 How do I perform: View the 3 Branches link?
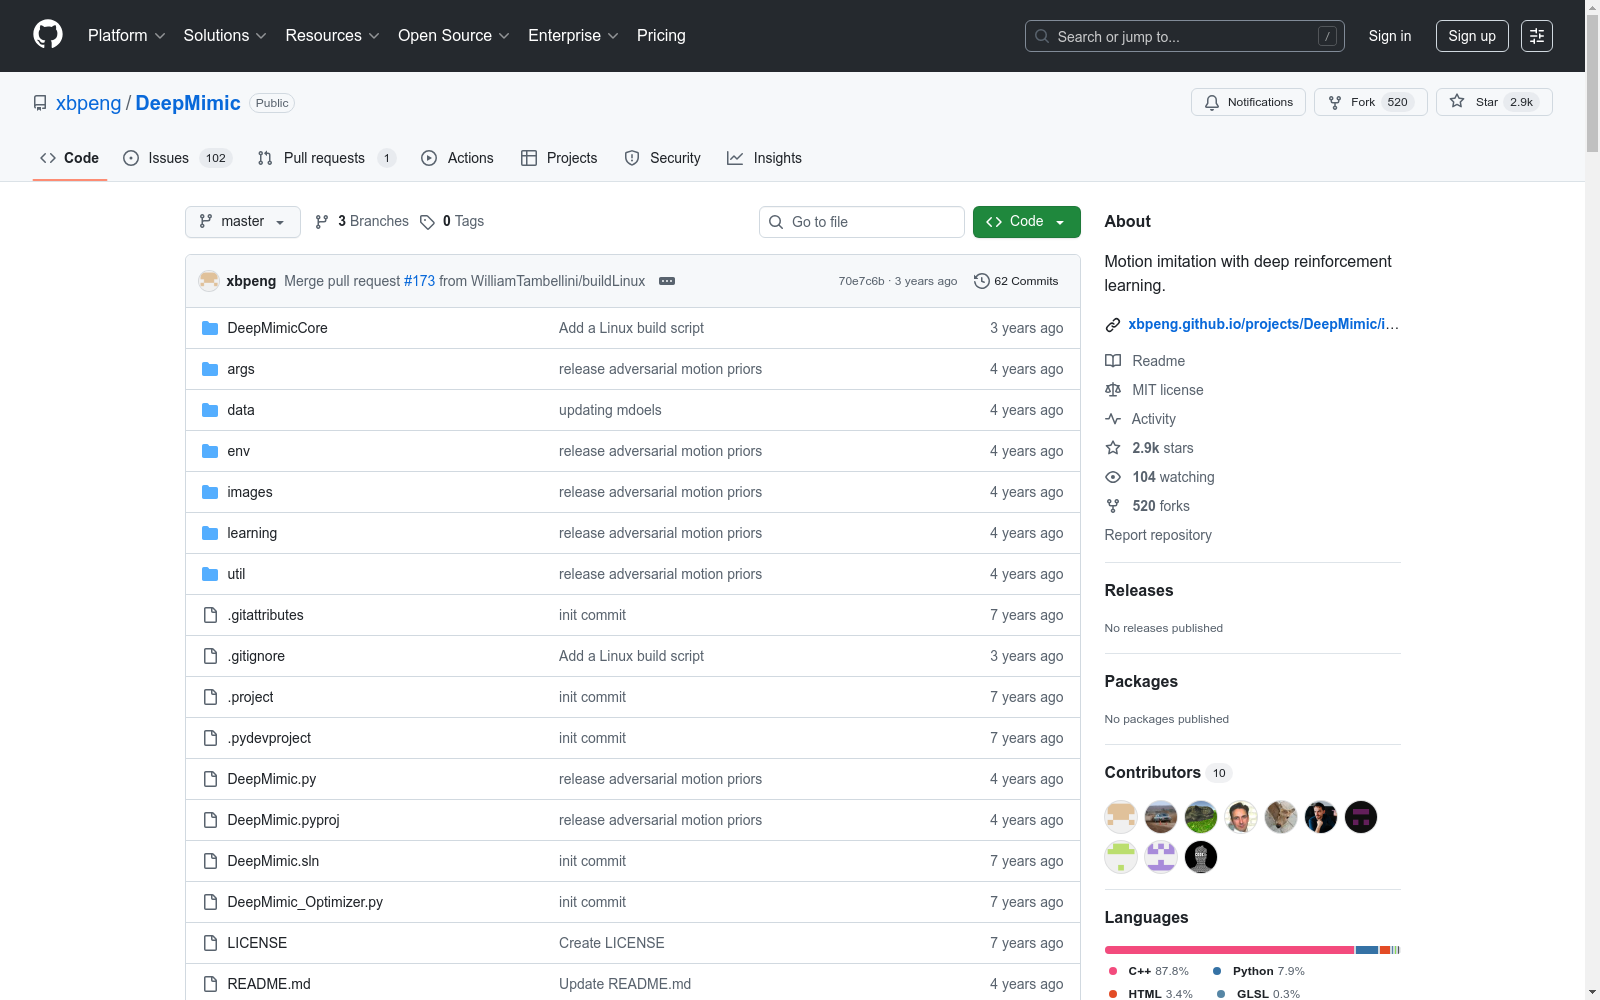[x=362, y=222]
